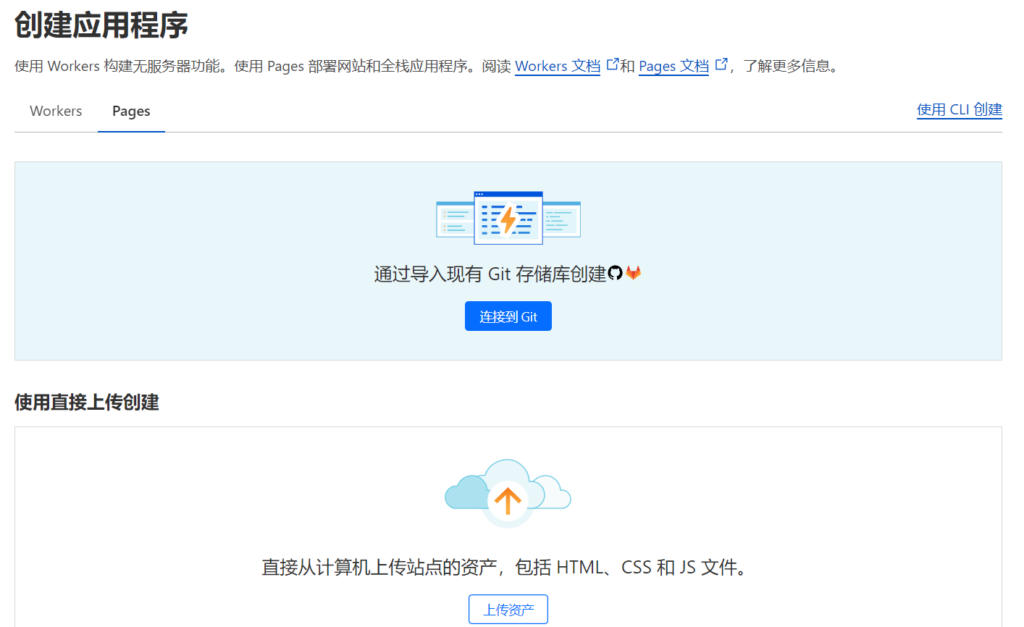Image resolution: width=1024 pixels, height=627 pixels.
Task: Open the 使用 CLI 创建 link
Action: [959, 110]
